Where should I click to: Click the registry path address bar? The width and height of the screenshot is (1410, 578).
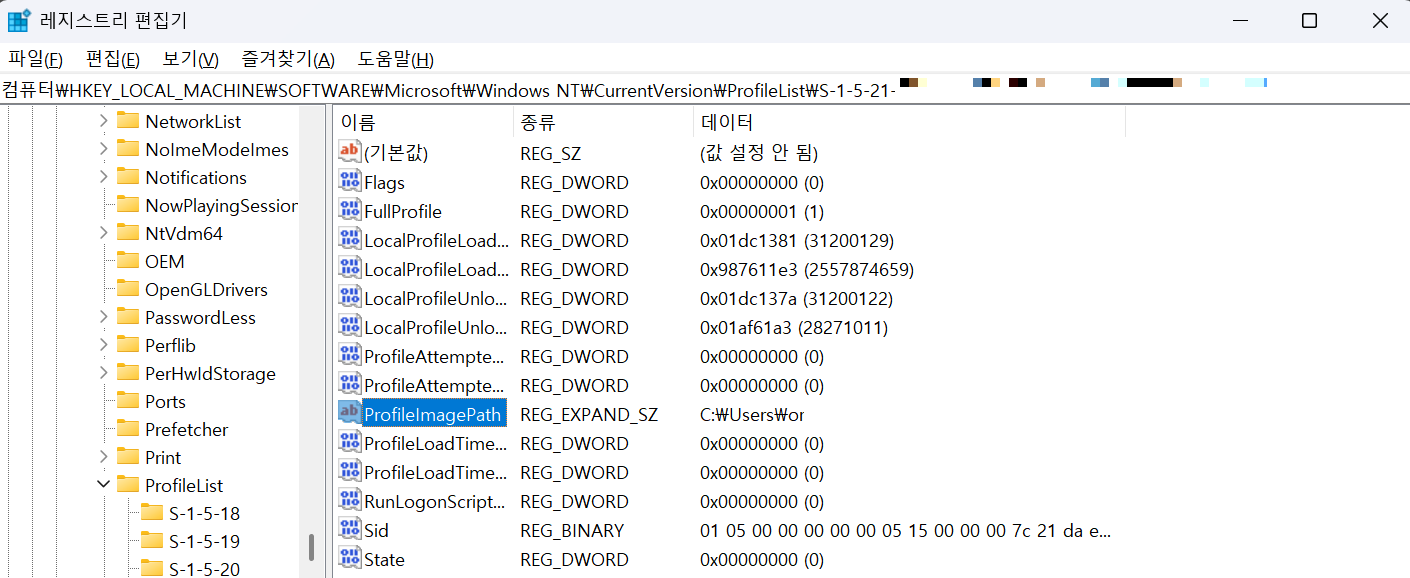click(705, 90)
